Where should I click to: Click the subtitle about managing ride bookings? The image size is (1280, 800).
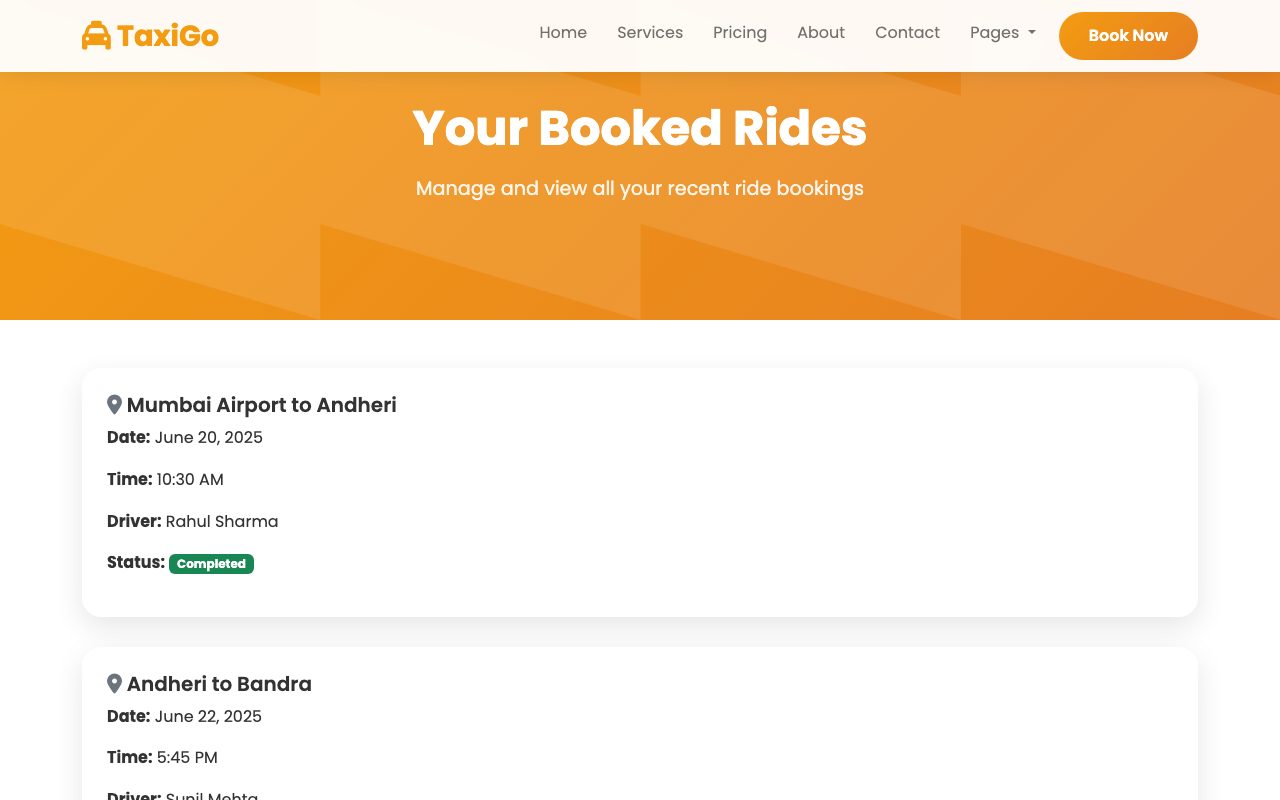tap(640, 188)
